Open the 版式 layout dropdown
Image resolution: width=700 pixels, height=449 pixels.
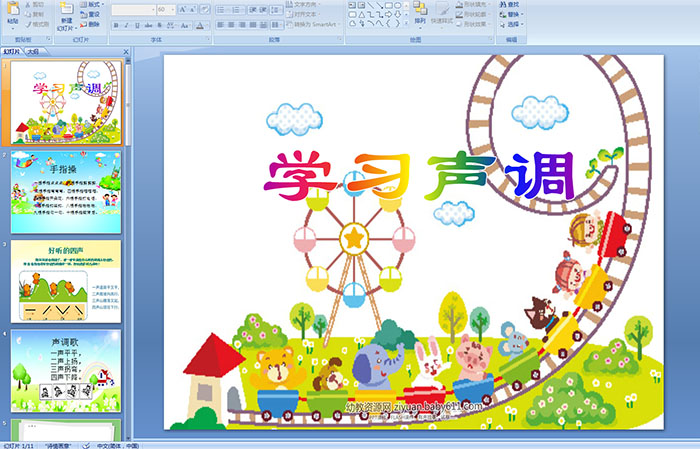click(x=92, y=4)
